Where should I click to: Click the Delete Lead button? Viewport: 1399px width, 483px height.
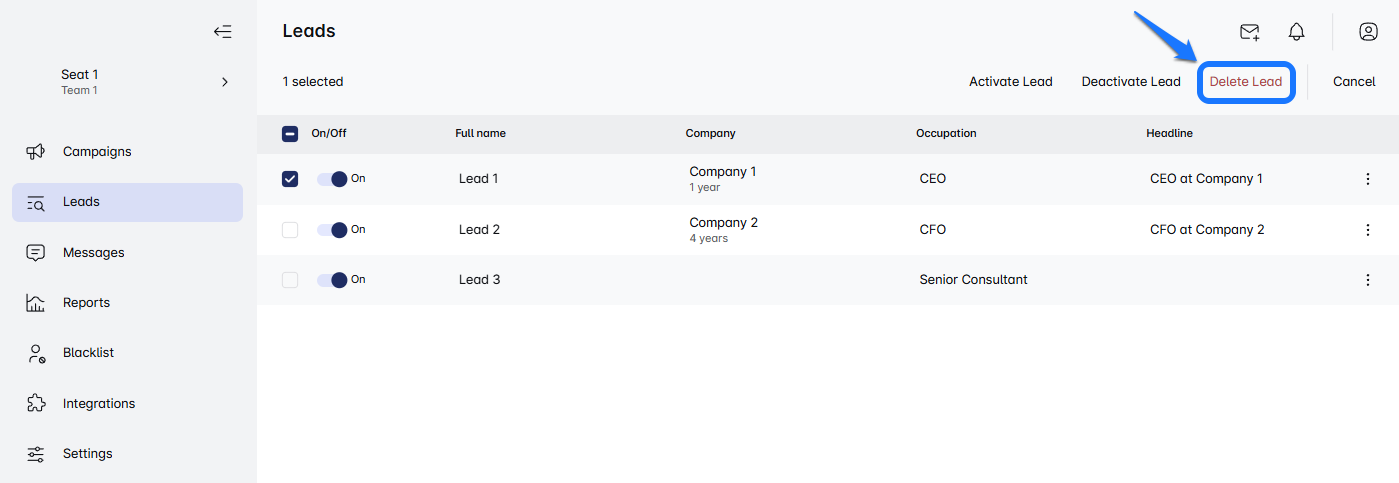(x=1246, y=82)
